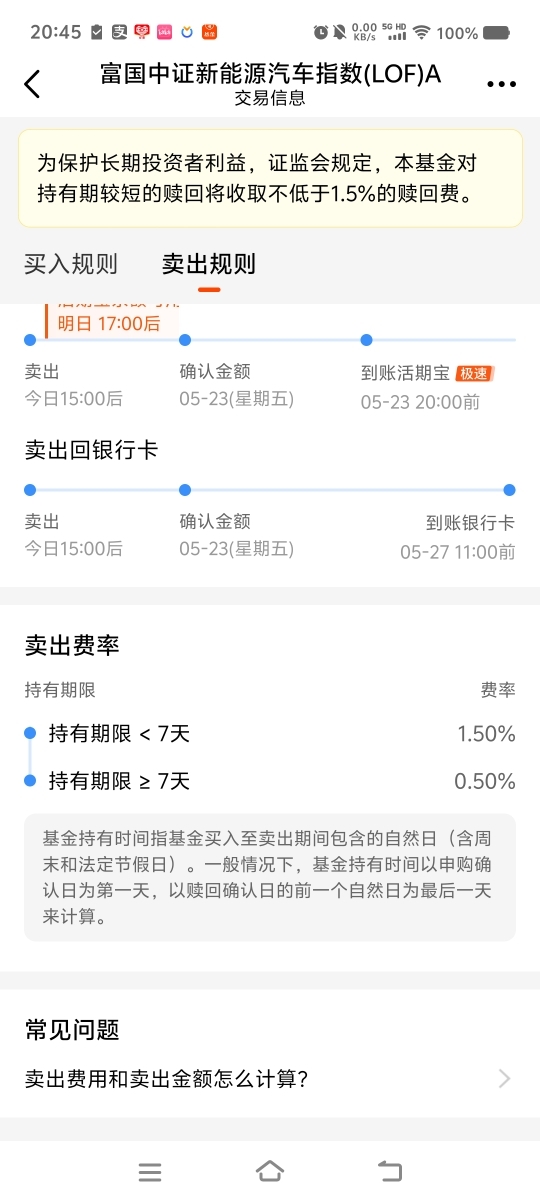Tap the 卖出回银行卡 section heading
540x1204 pixels.
tap(91, 450)
